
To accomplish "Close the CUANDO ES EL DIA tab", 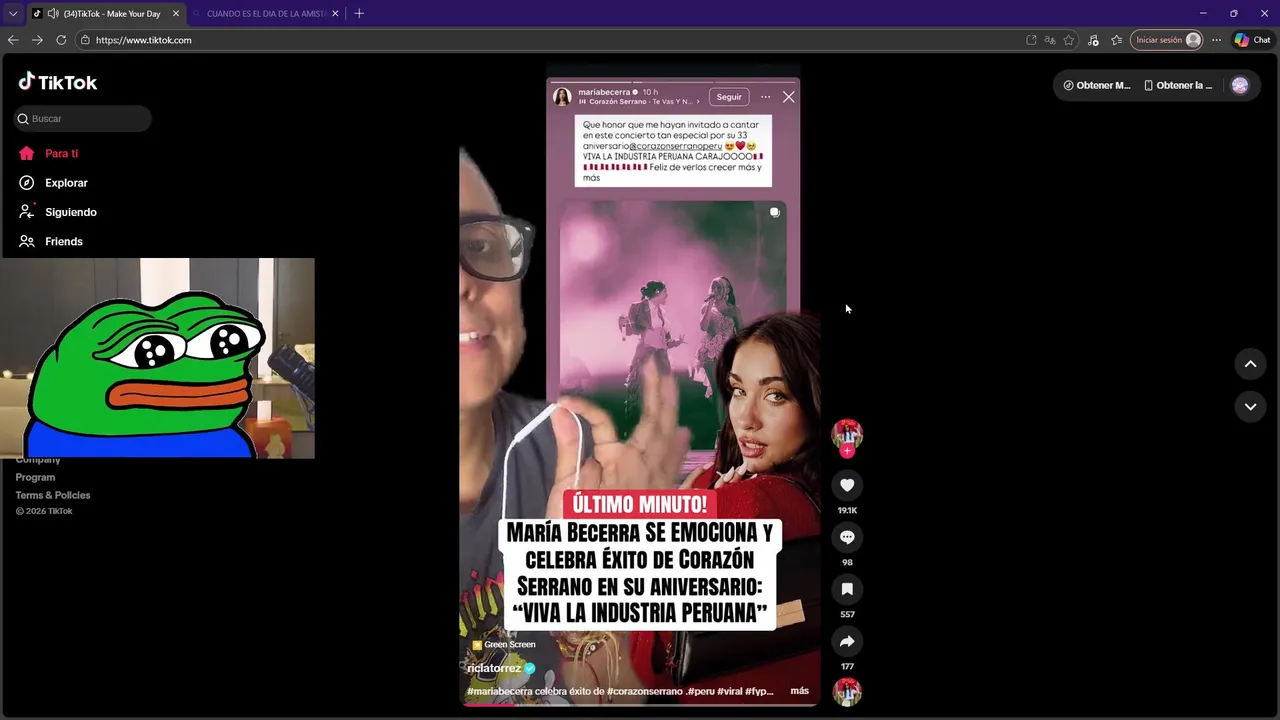I will click(335, 13).
